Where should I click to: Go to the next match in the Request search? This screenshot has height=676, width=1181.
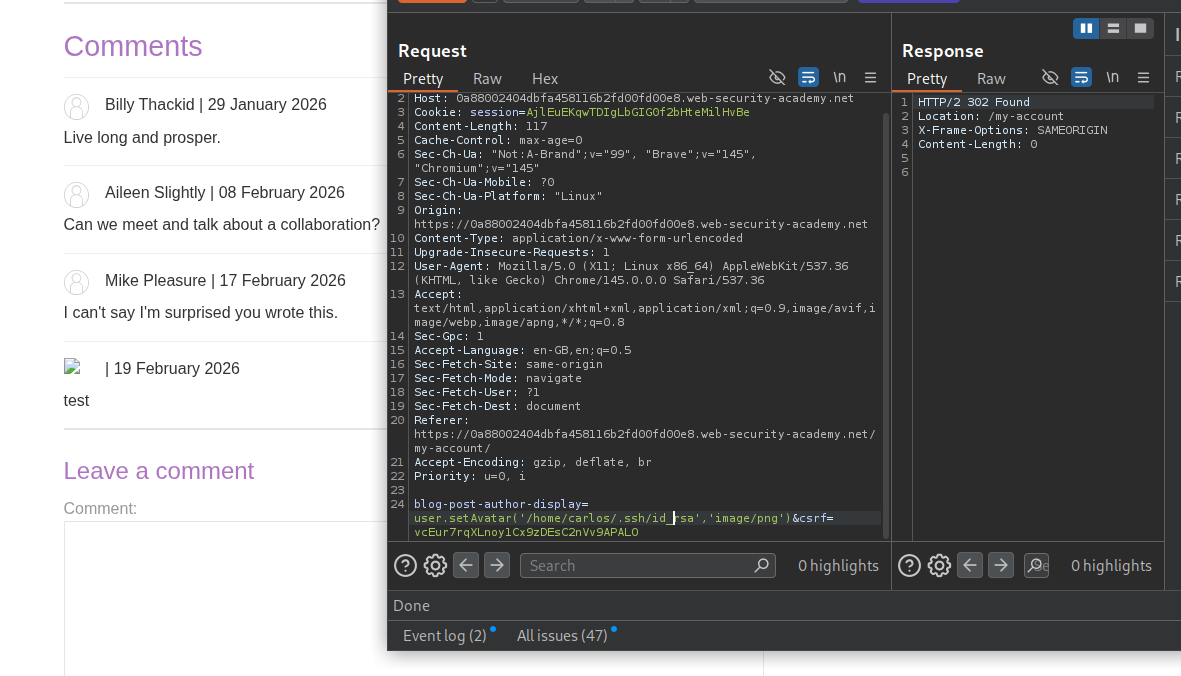click(x=497, y=566)
